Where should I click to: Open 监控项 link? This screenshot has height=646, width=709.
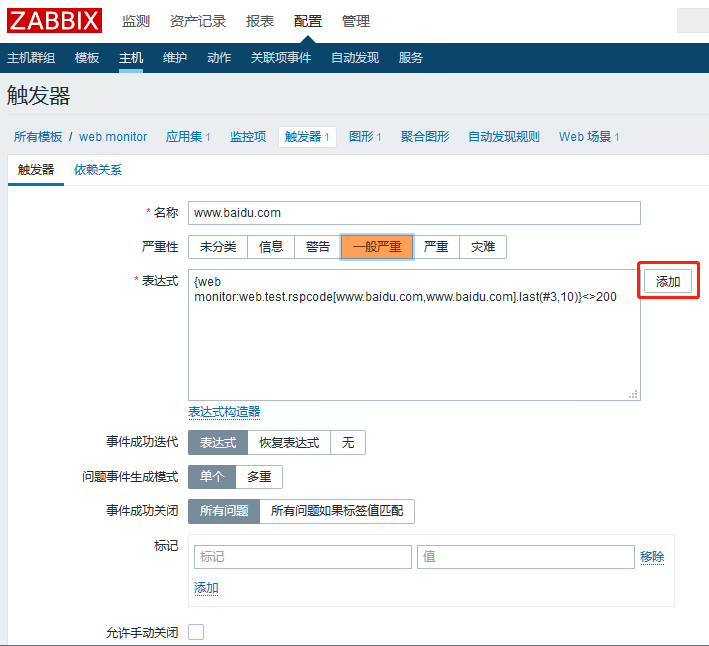[x=248, y=137]
